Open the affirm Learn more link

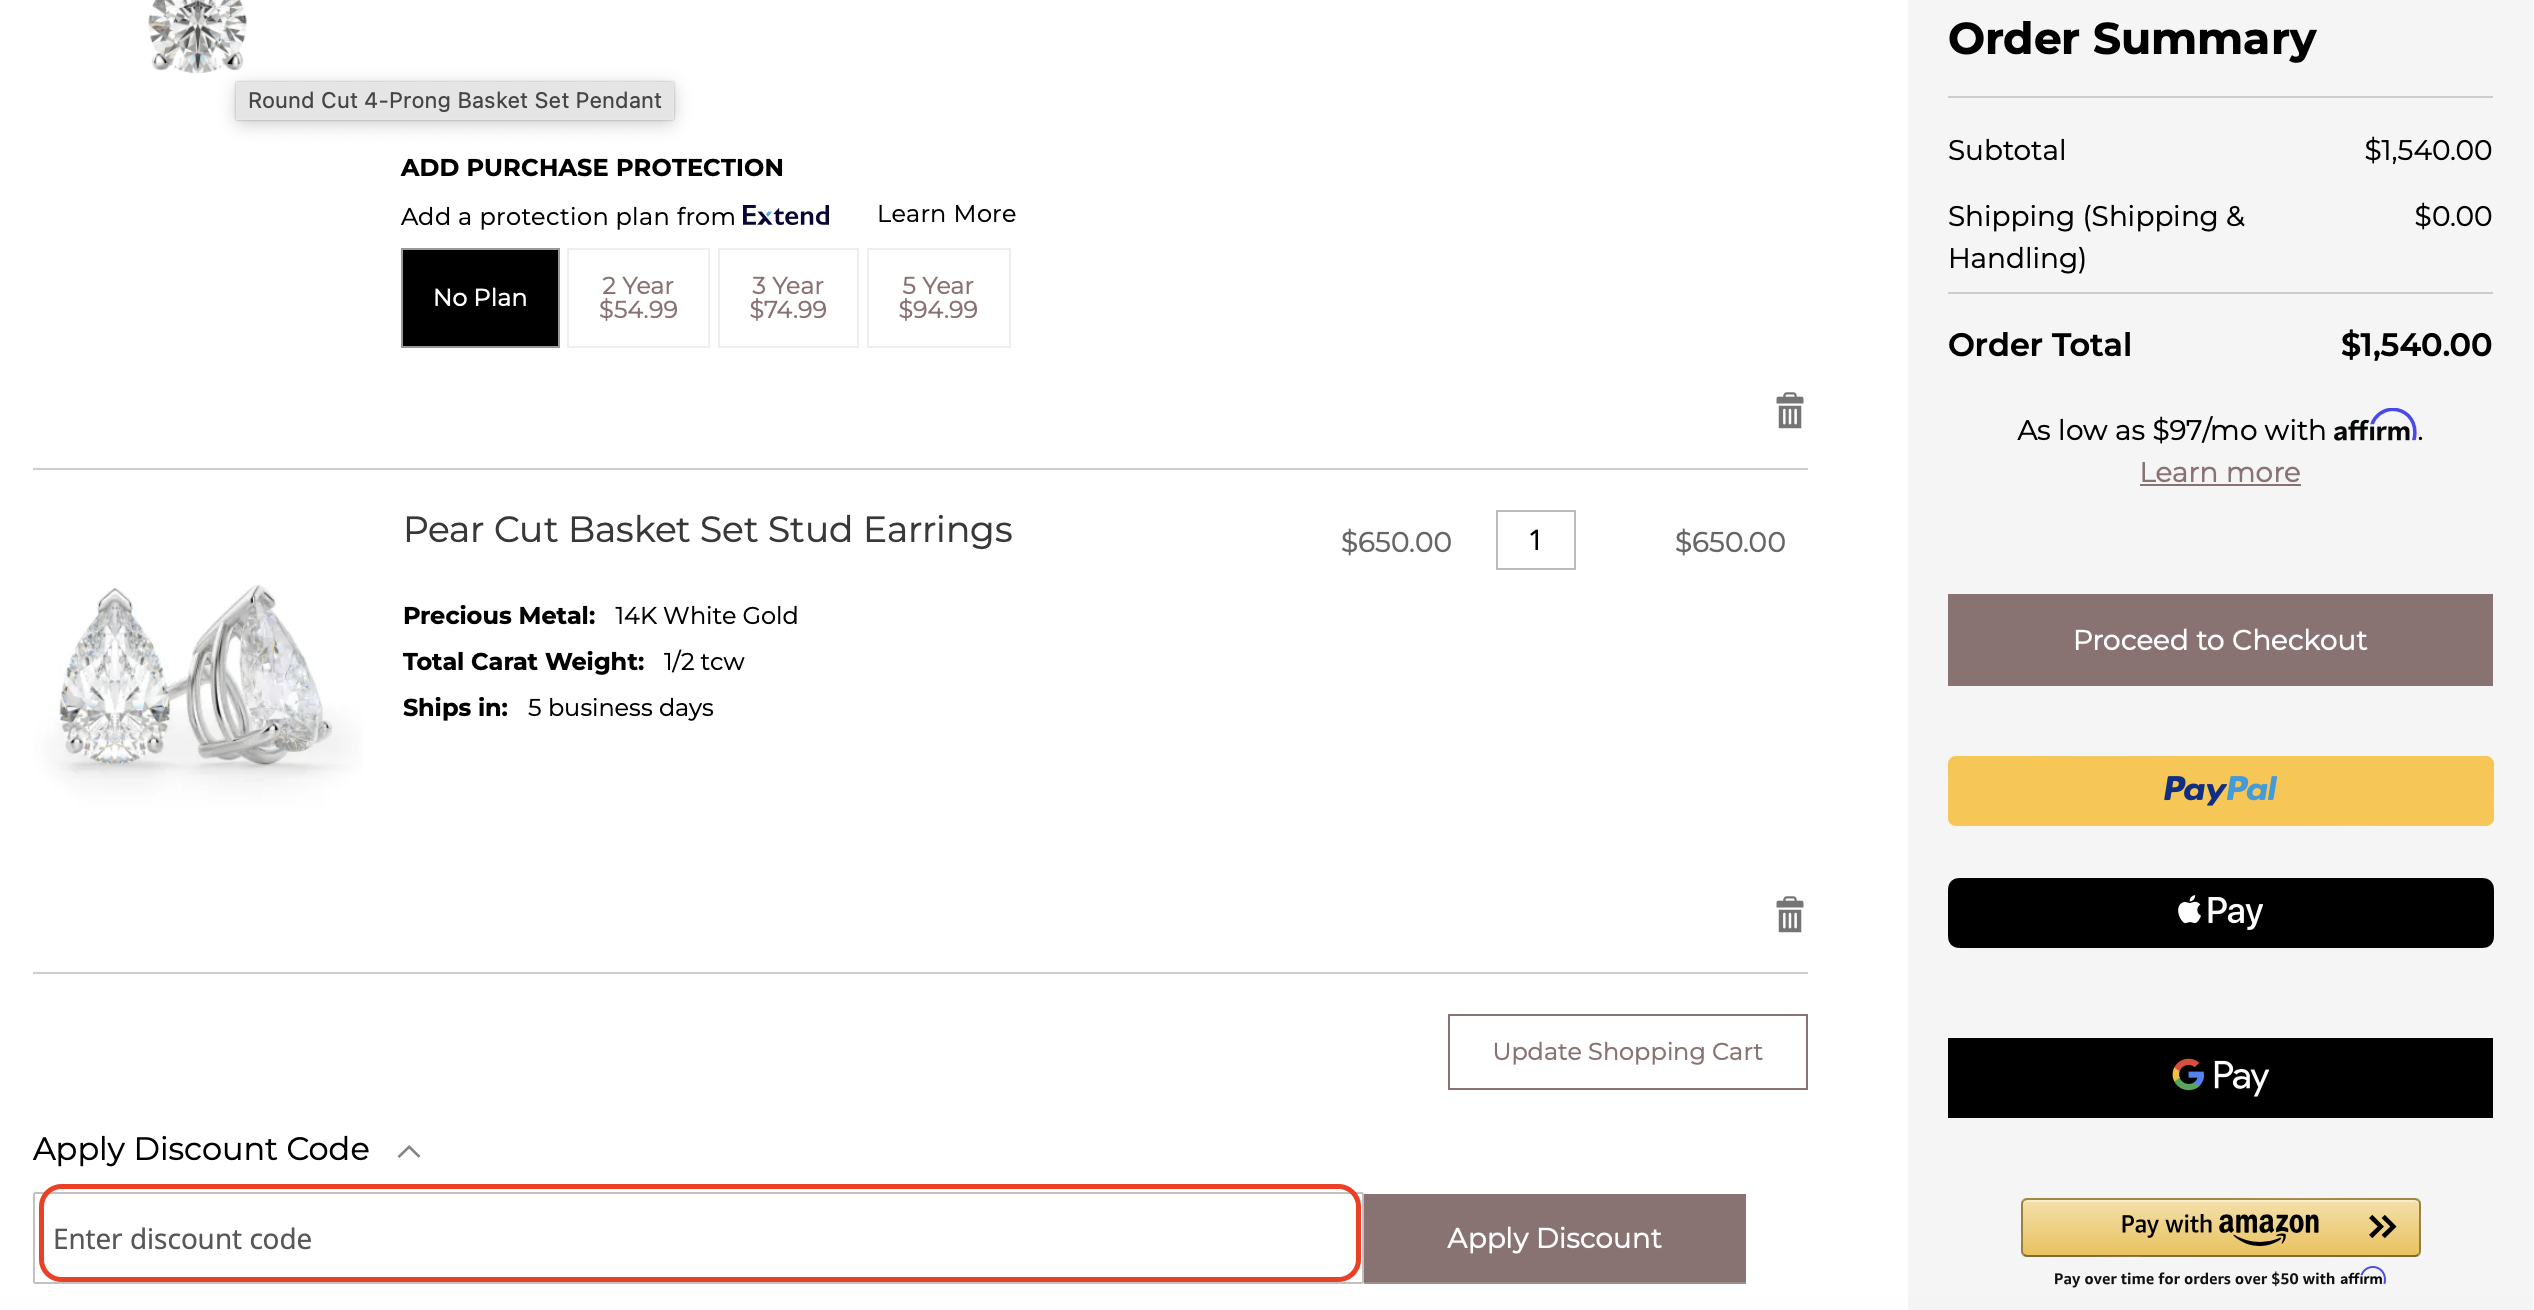pyautogui.click(x=2219, y=471)
